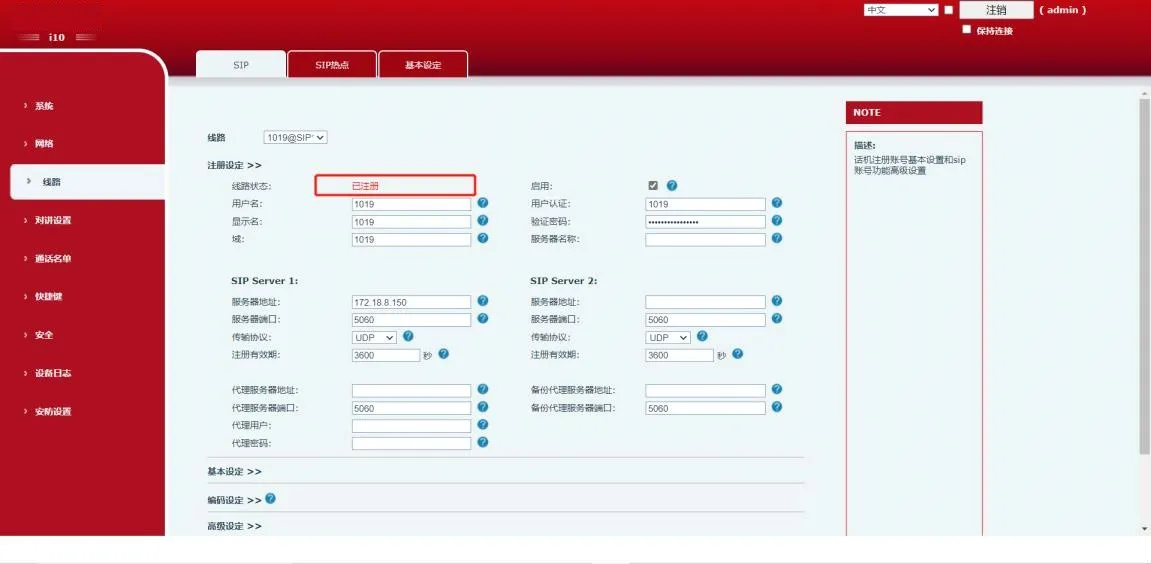Viewport: 1151px width, 564px height.
Task: Click the 注销 logout button
Action: click(x=995, y=10)
